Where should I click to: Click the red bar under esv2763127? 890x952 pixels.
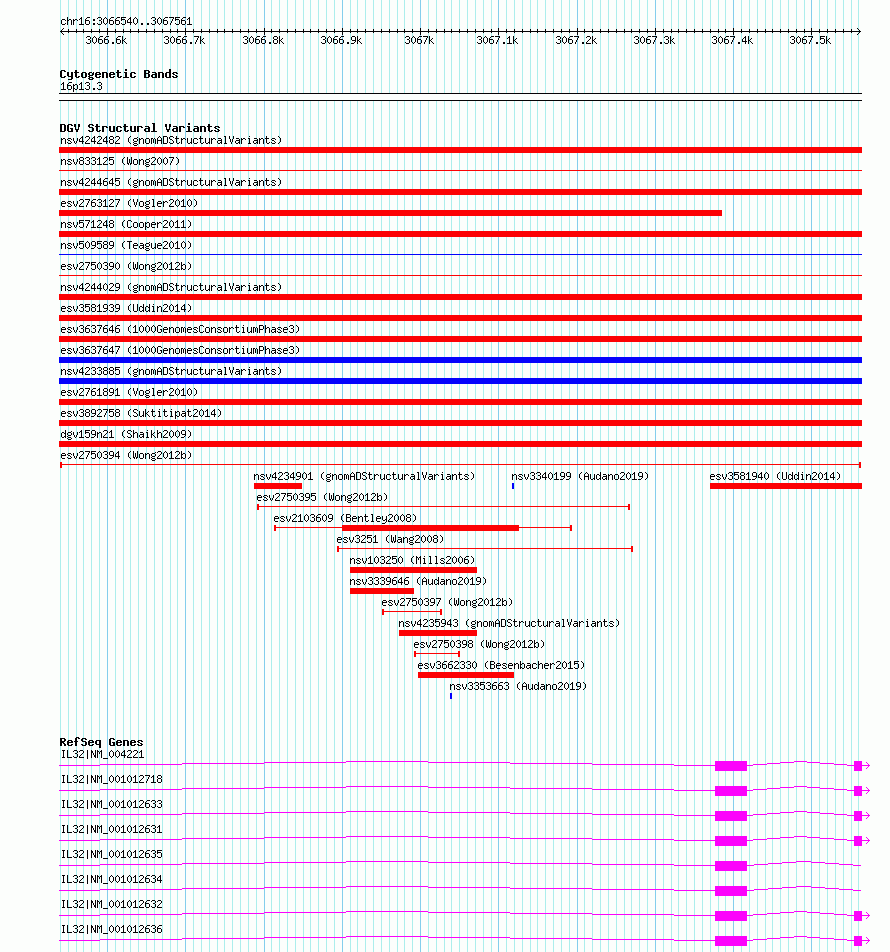coord(390,213)
